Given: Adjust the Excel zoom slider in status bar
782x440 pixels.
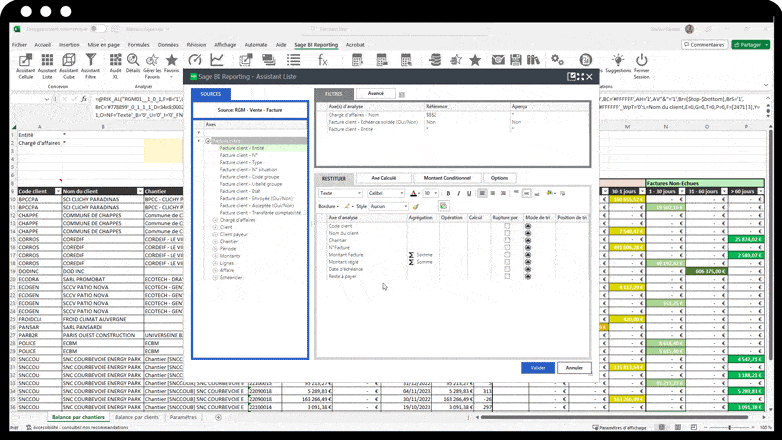Looking at the screenshot, I should coord(730,428).
